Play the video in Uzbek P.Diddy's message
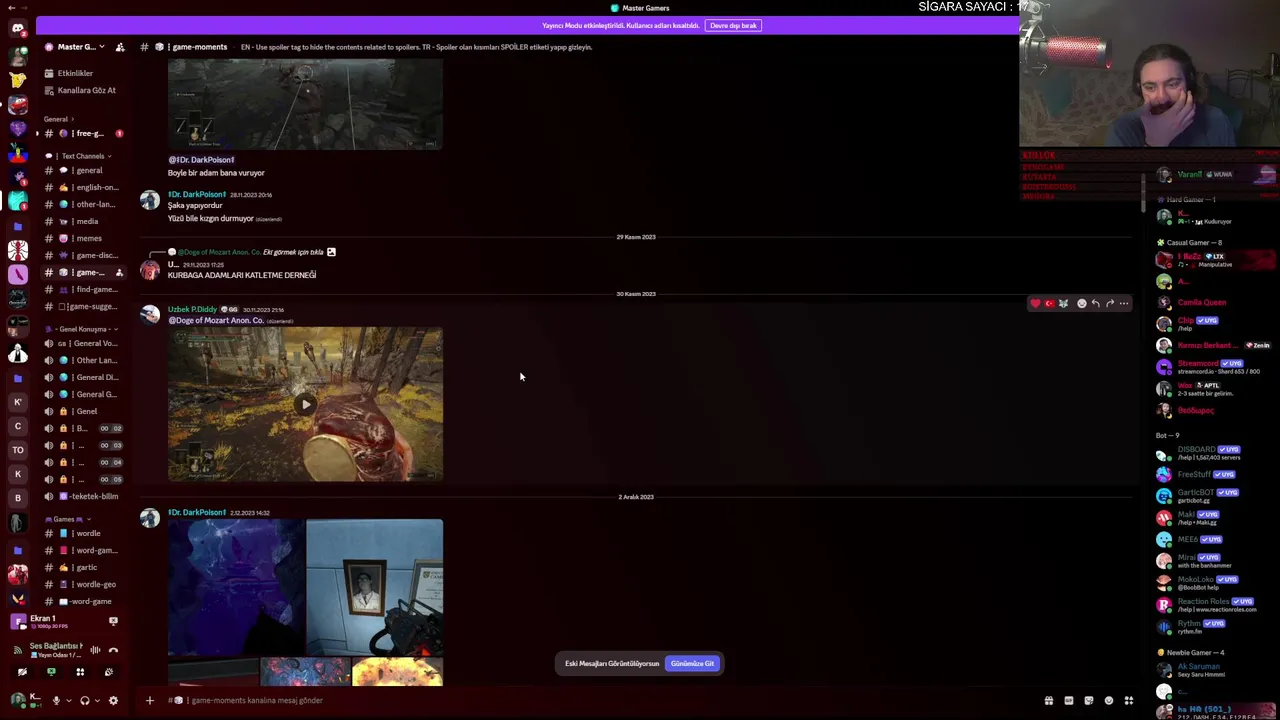 point(305,404)
